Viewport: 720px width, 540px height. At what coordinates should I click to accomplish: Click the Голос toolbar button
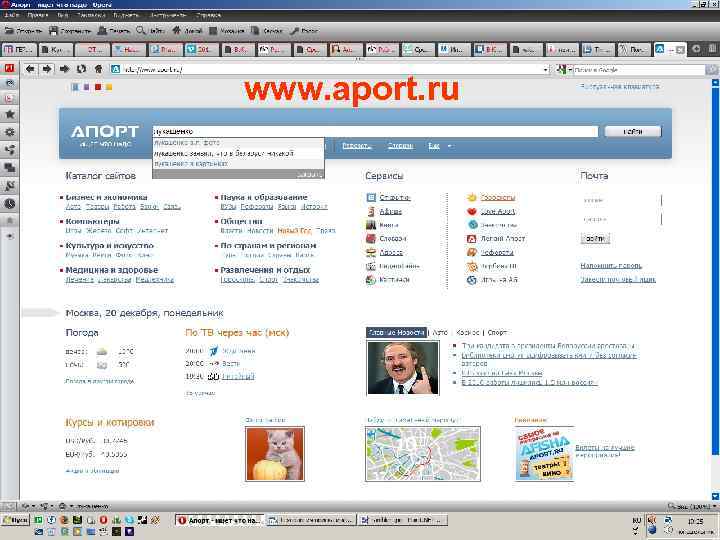[304, 31]
